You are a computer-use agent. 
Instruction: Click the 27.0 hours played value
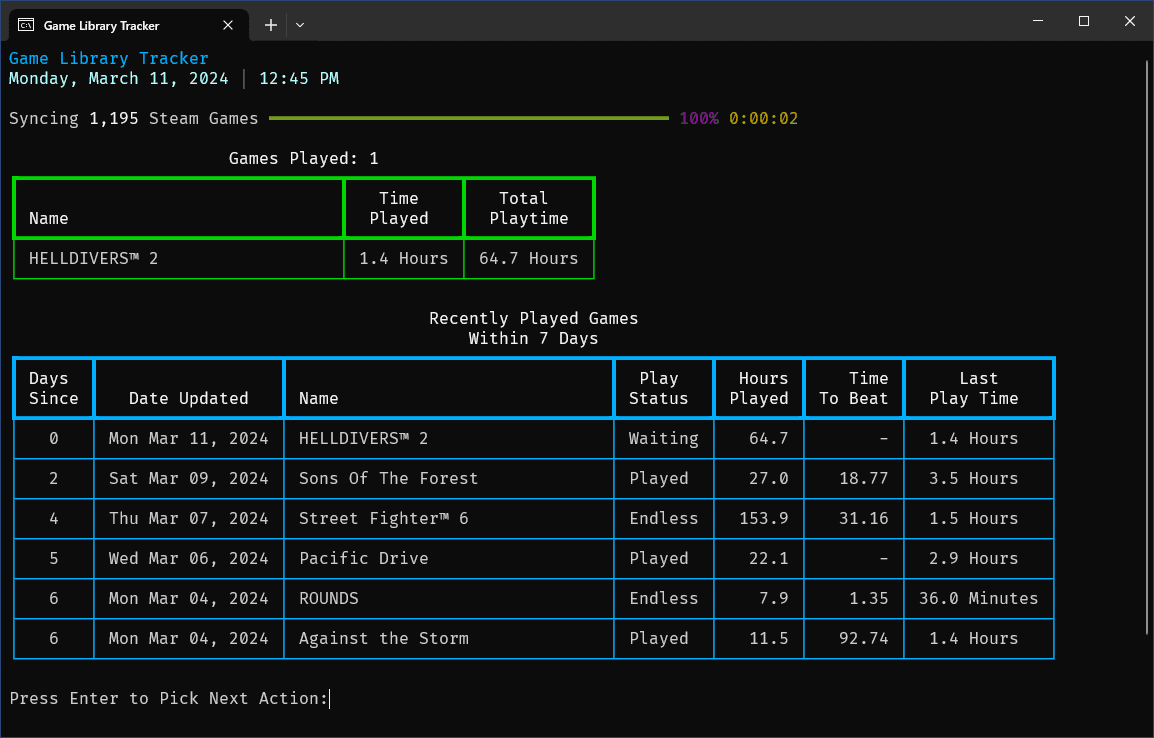point(769,478)
